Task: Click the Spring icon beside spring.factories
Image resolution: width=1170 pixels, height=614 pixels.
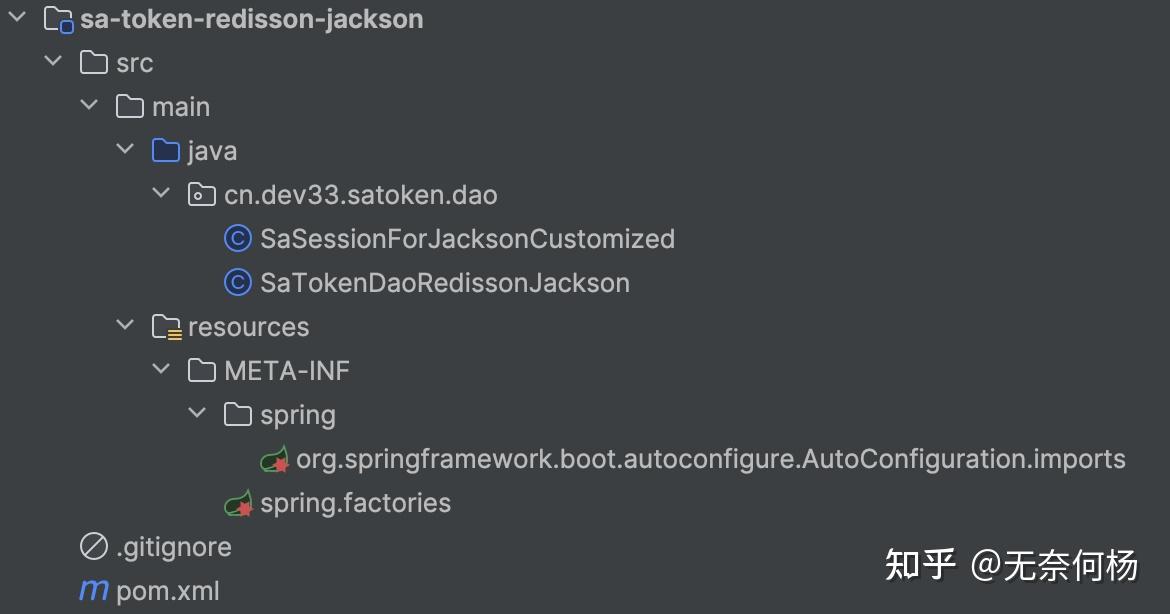Action: [x=238, y=504]
